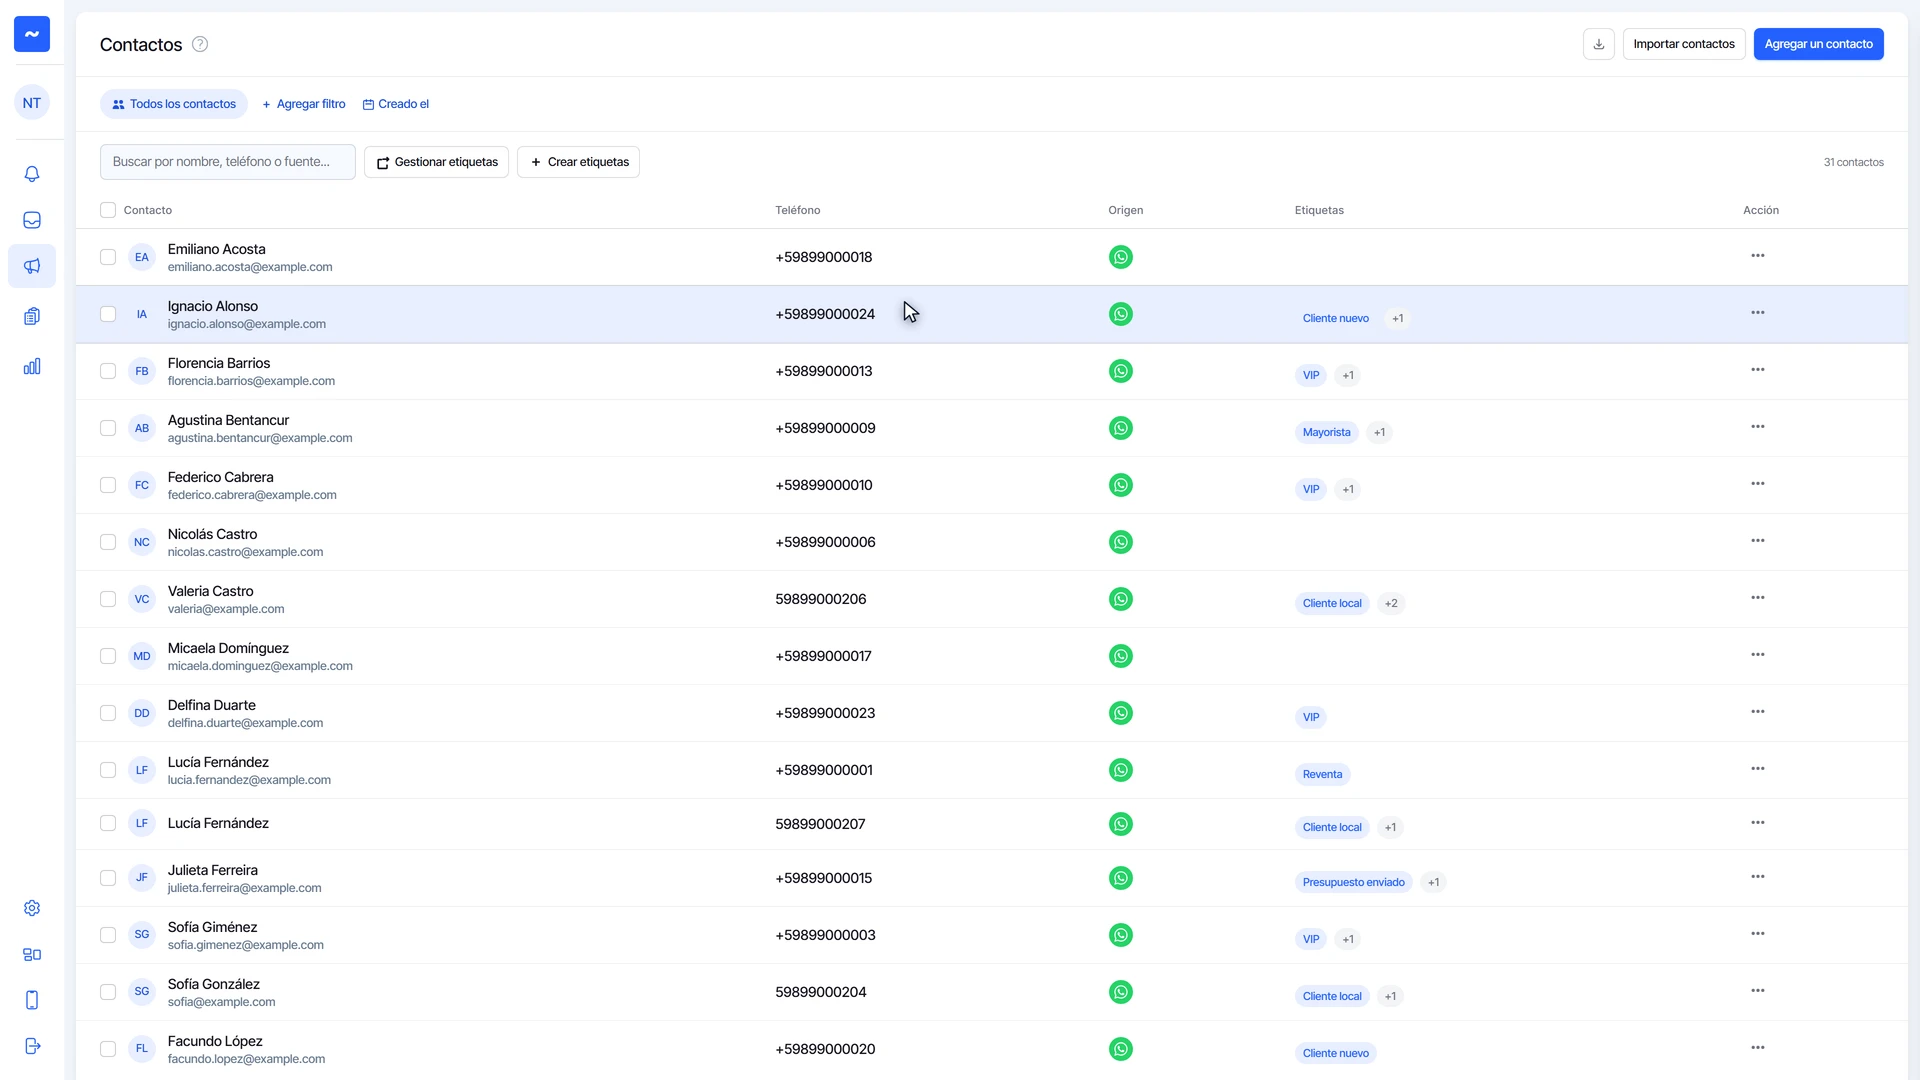Select the Florencia Barrios checkbox

(x=108, y=371)
